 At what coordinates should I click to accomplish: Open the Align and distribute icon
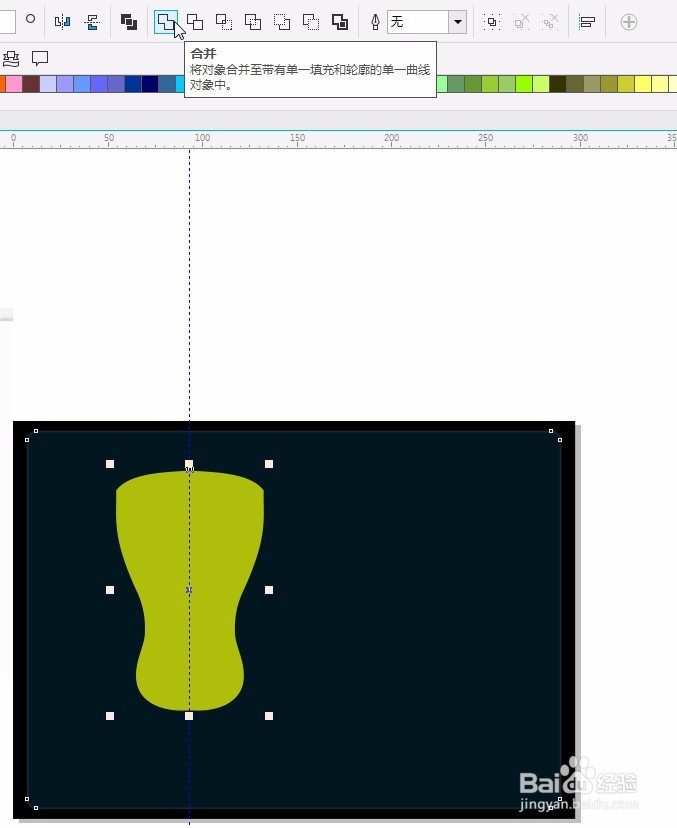pyautogui.click(x=587, y=22)
